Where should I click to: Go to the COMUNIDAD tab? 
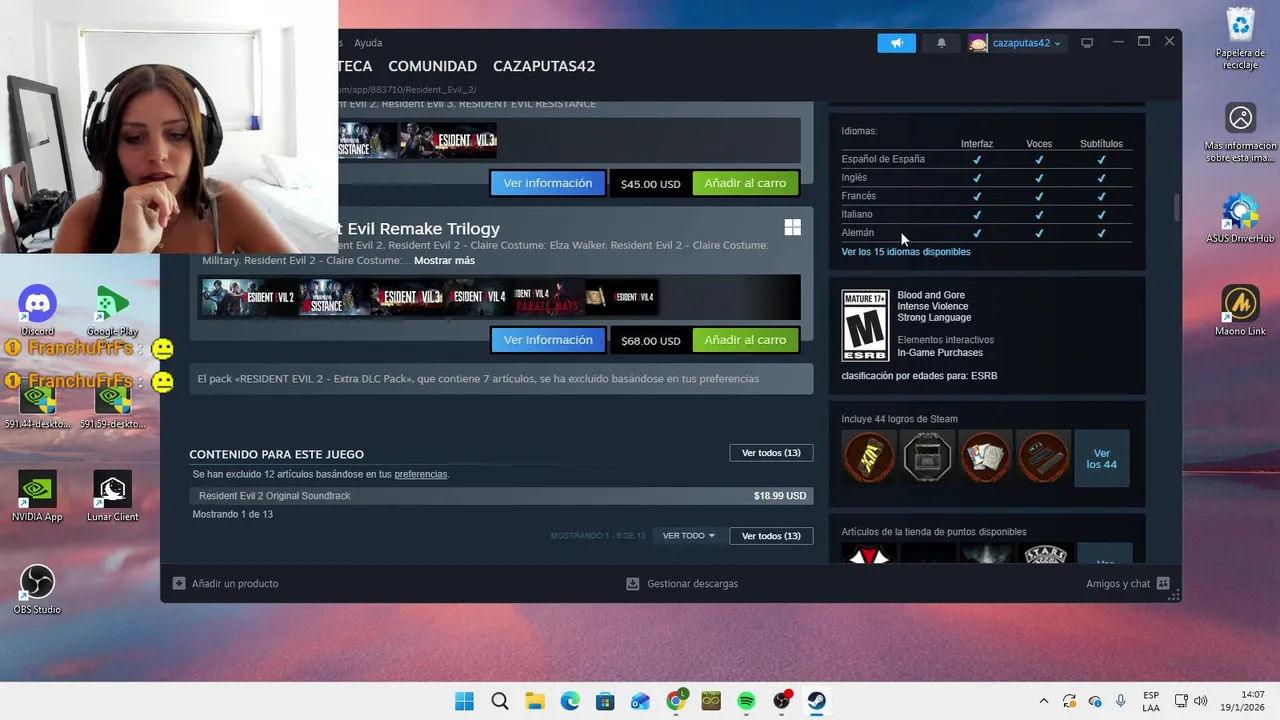pyautogui.click(x=432, y=66)
